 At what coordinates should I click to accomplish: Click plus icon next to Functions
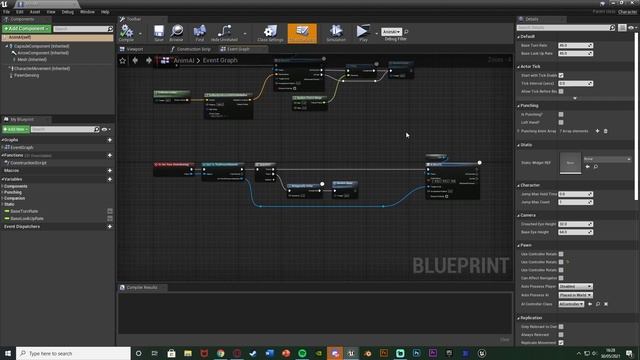[x=109, y=156]
